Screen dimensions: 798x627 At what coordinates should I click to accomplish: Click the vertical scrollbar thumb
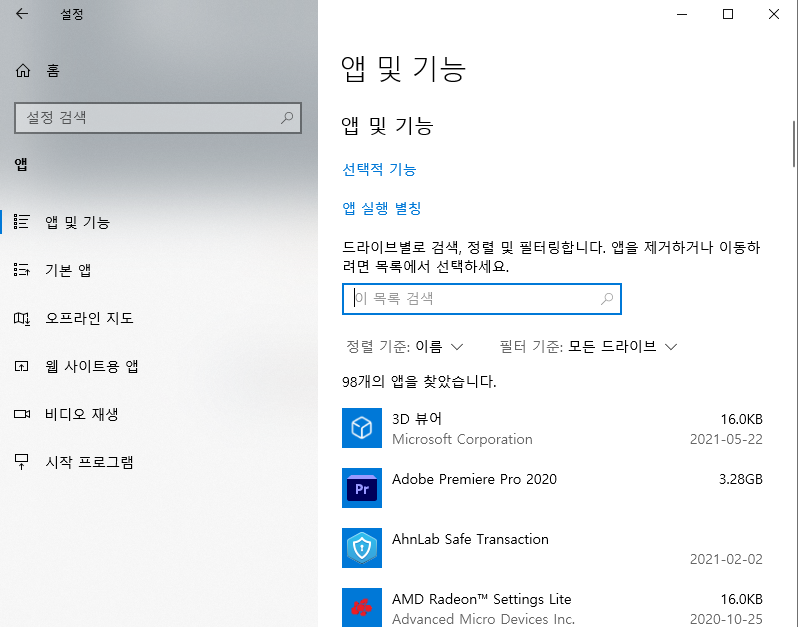pos(794,144)
